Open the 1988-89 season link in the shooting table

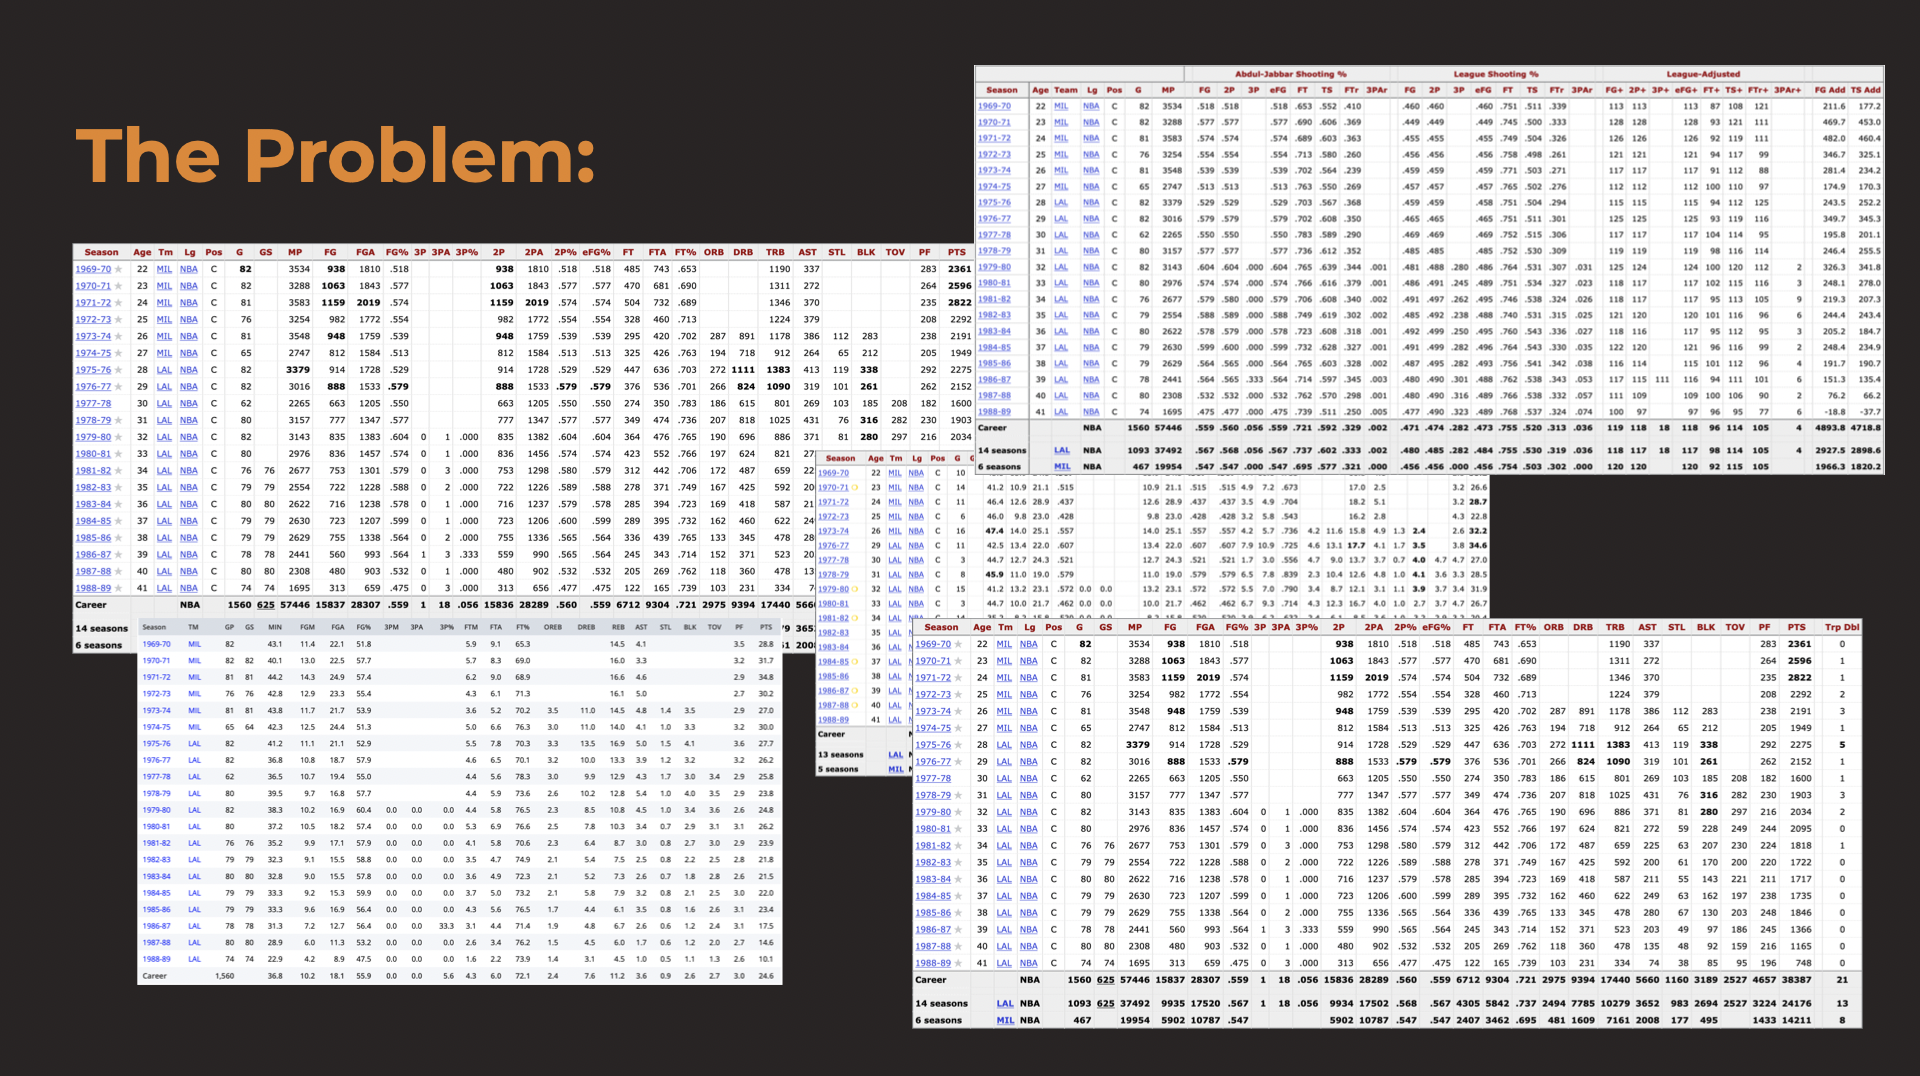pyautogui.click(x=994, y=412)
